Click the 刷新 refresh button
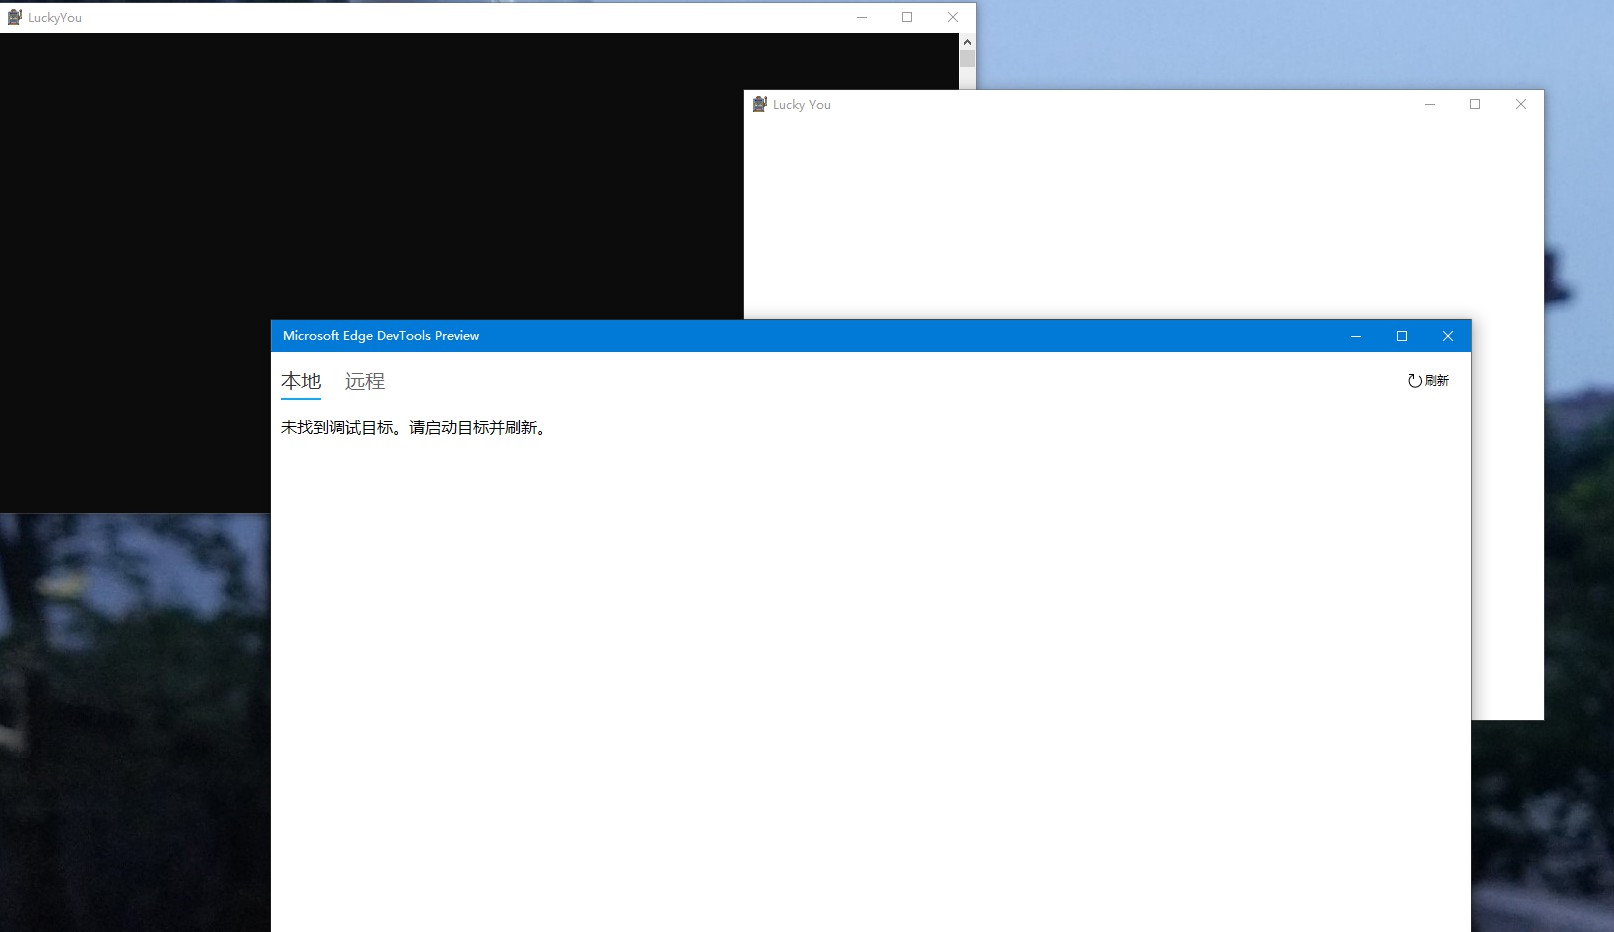The image size is (1614, 932). click(x=1428, y=381)
